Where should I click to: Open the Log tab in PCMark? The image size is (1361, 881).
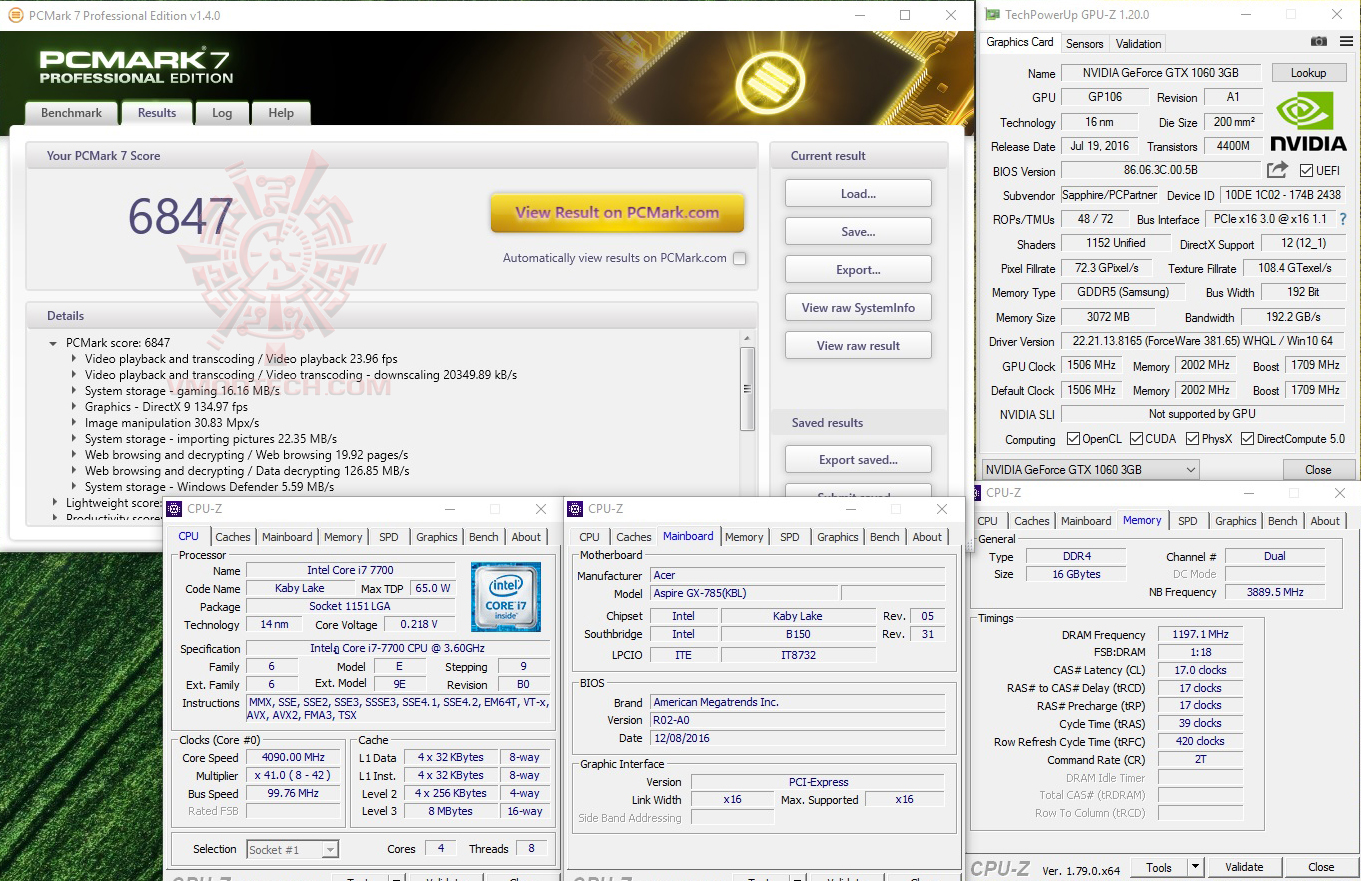[222, 113]
